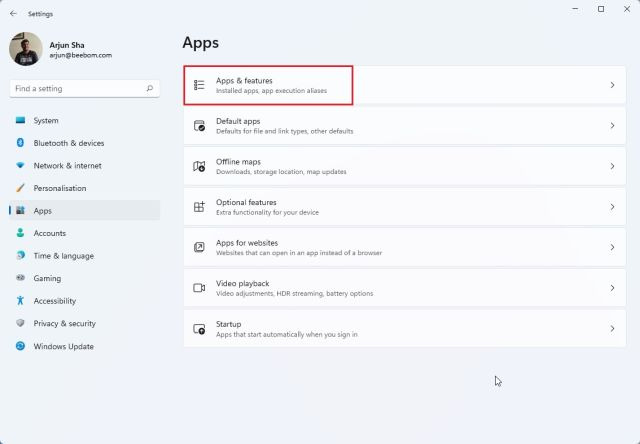Click the Optional features grid icon
This screenshot has height=444, width=640.
[199, 206]
